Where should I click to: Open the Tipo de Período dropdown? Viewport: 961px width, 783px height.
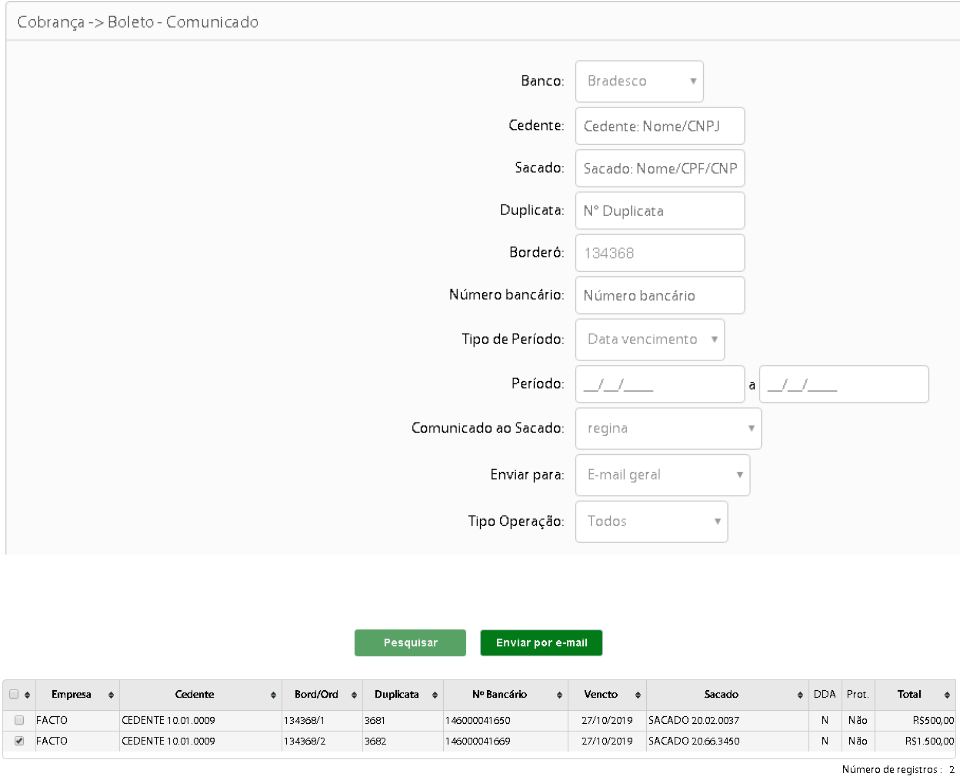coord(650,339)
